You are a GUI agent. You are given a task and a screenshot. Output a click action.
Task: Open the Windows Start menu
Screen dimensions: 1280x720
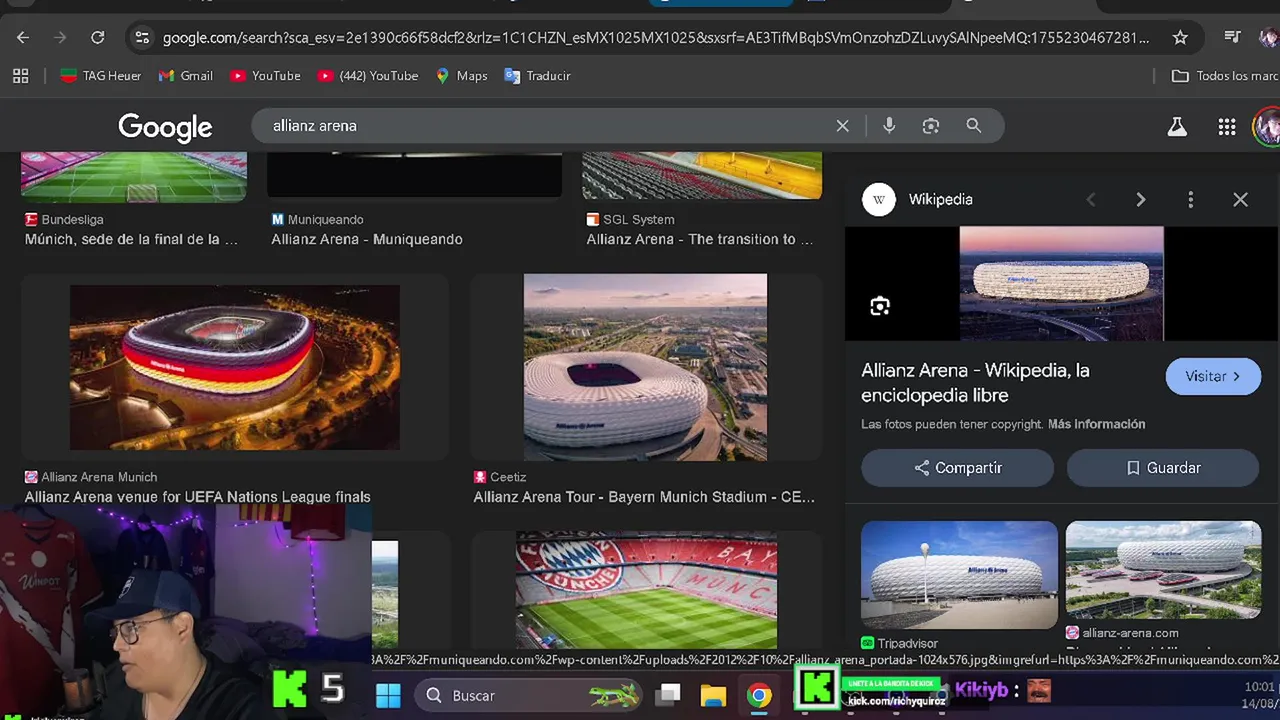388,695
